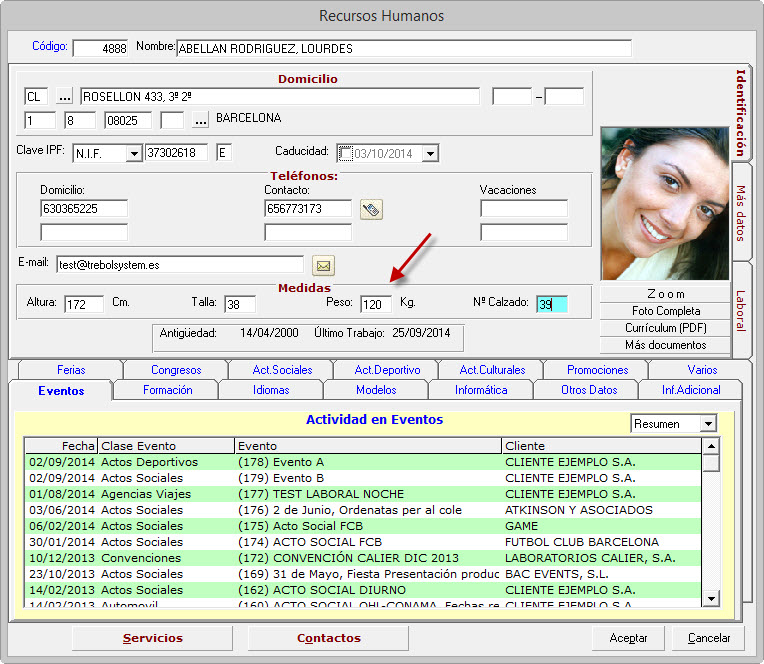Select the Promociones tab
Viewport: 764px width, 664px height.
coord(597,370)
